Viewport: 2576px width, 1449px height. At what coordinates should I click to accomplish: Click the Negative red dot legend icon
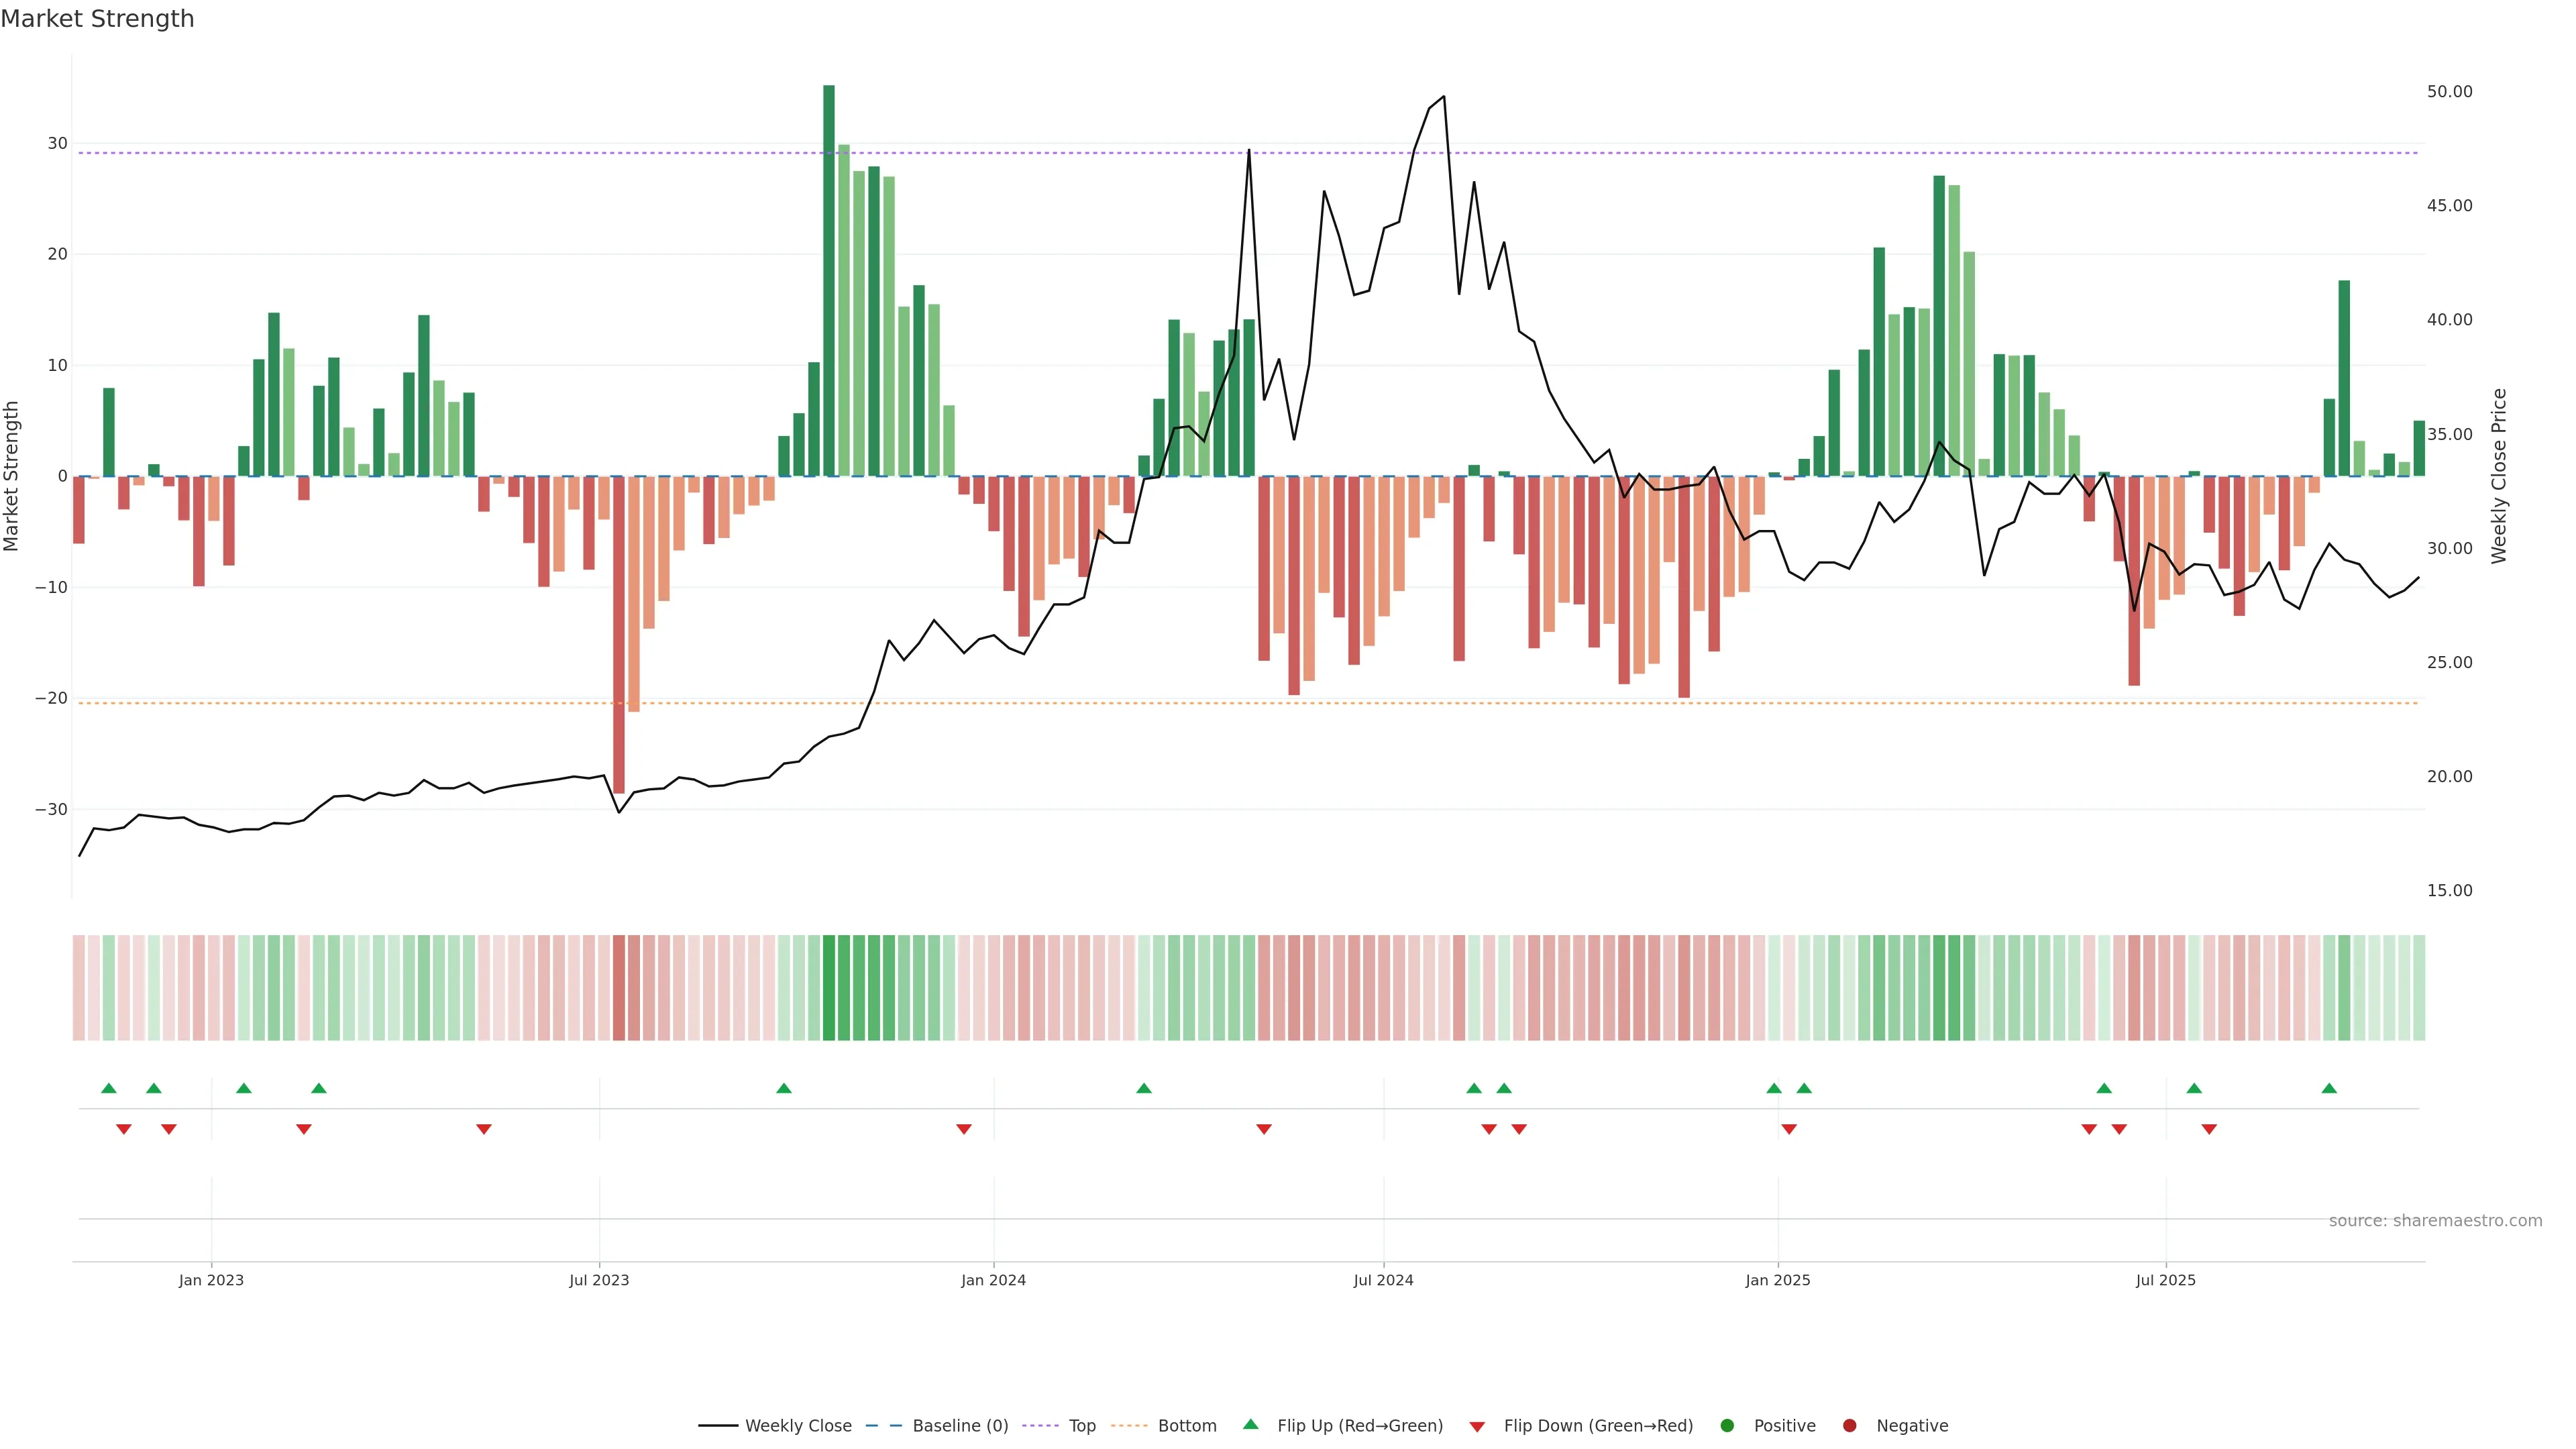[x=1849, y=1426]
